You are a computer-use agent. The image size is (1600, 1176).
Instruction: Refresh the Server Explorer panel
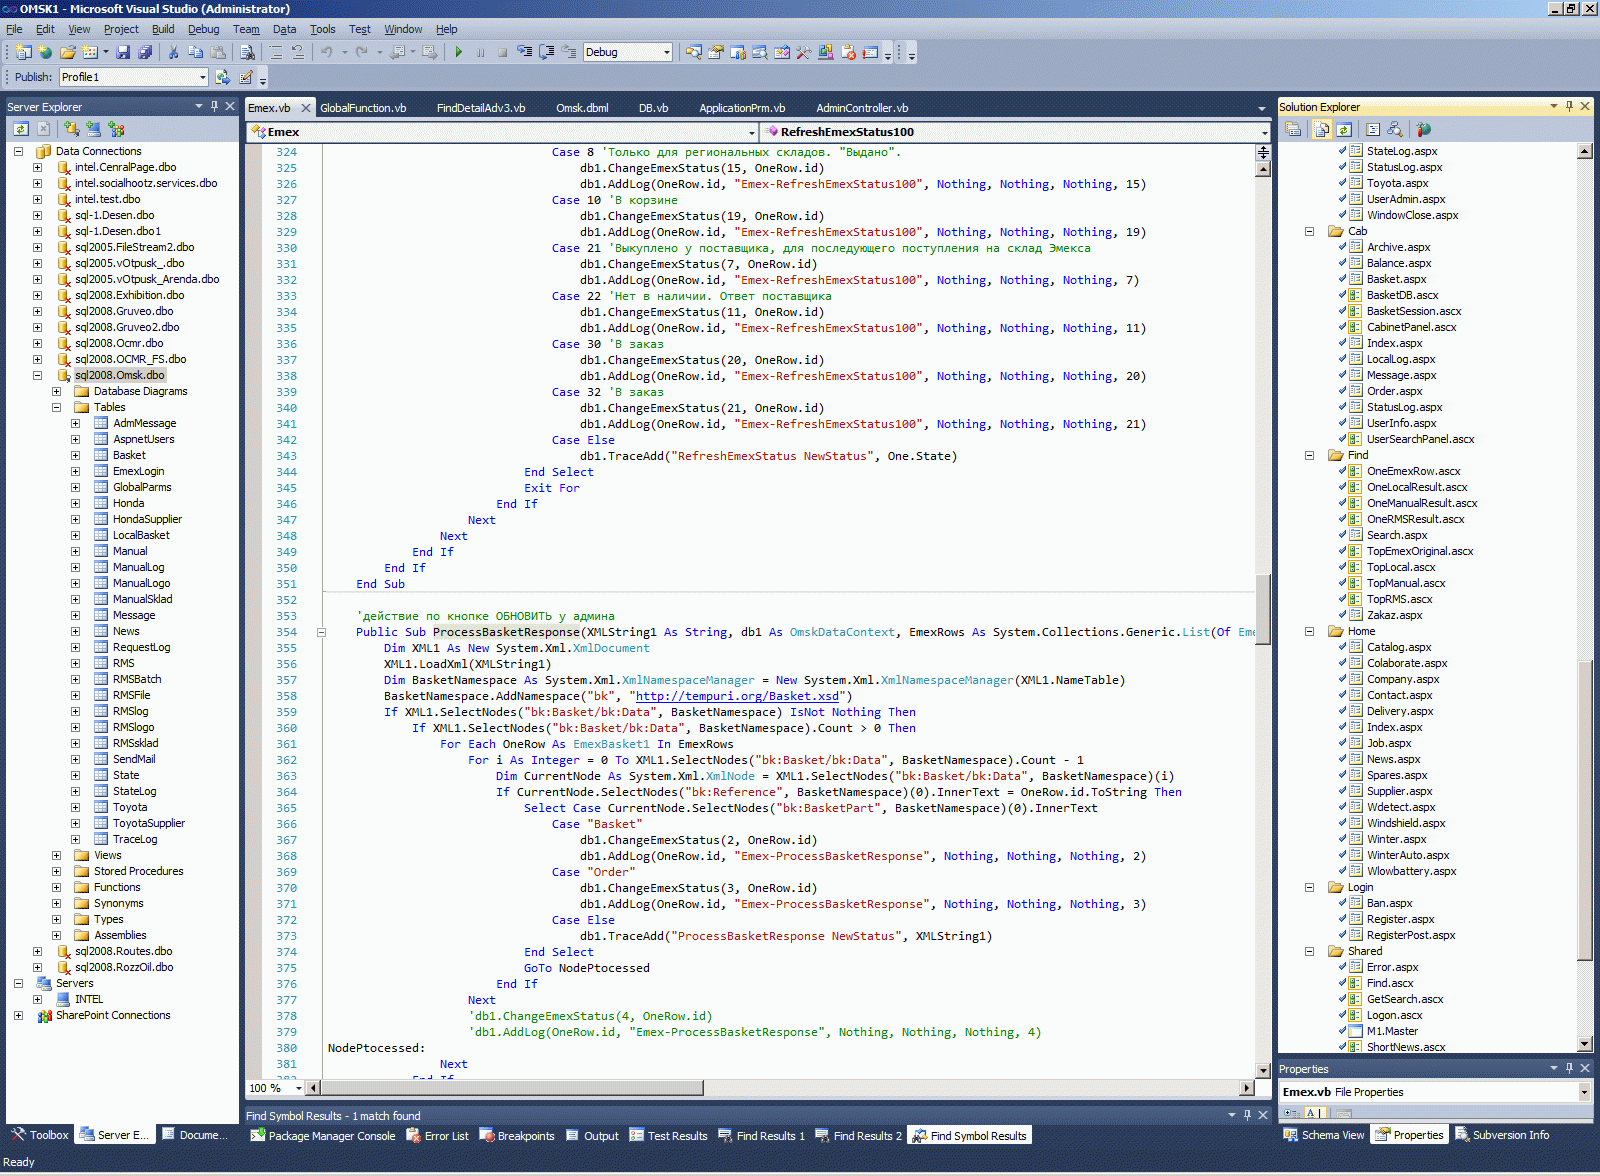(21, 129)
